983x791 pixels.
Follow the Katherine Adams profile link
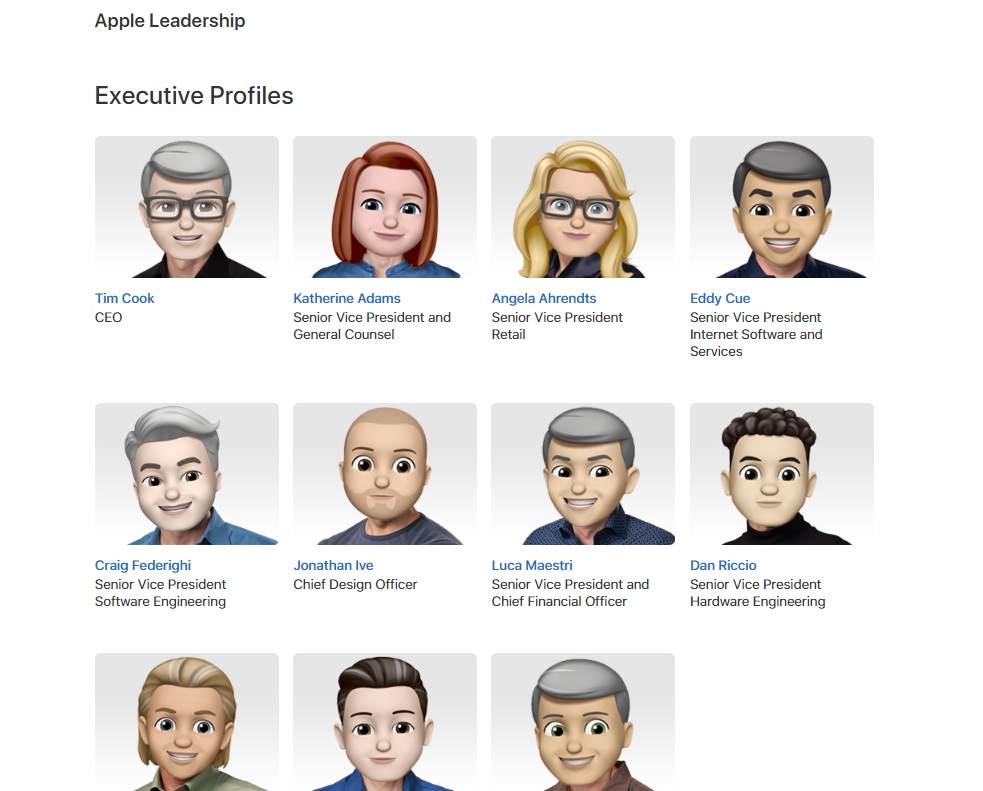click(347, 298)
